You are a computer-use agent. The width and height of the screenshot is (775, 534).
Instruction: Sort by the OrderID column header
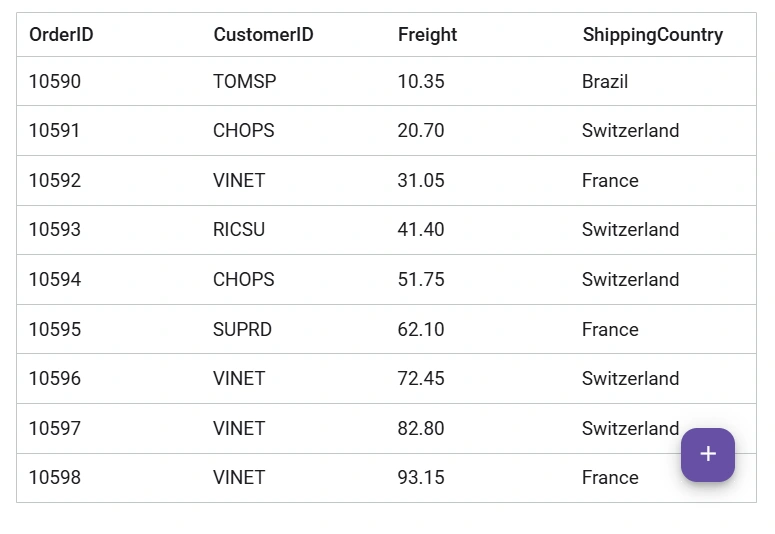click(61, 35)
